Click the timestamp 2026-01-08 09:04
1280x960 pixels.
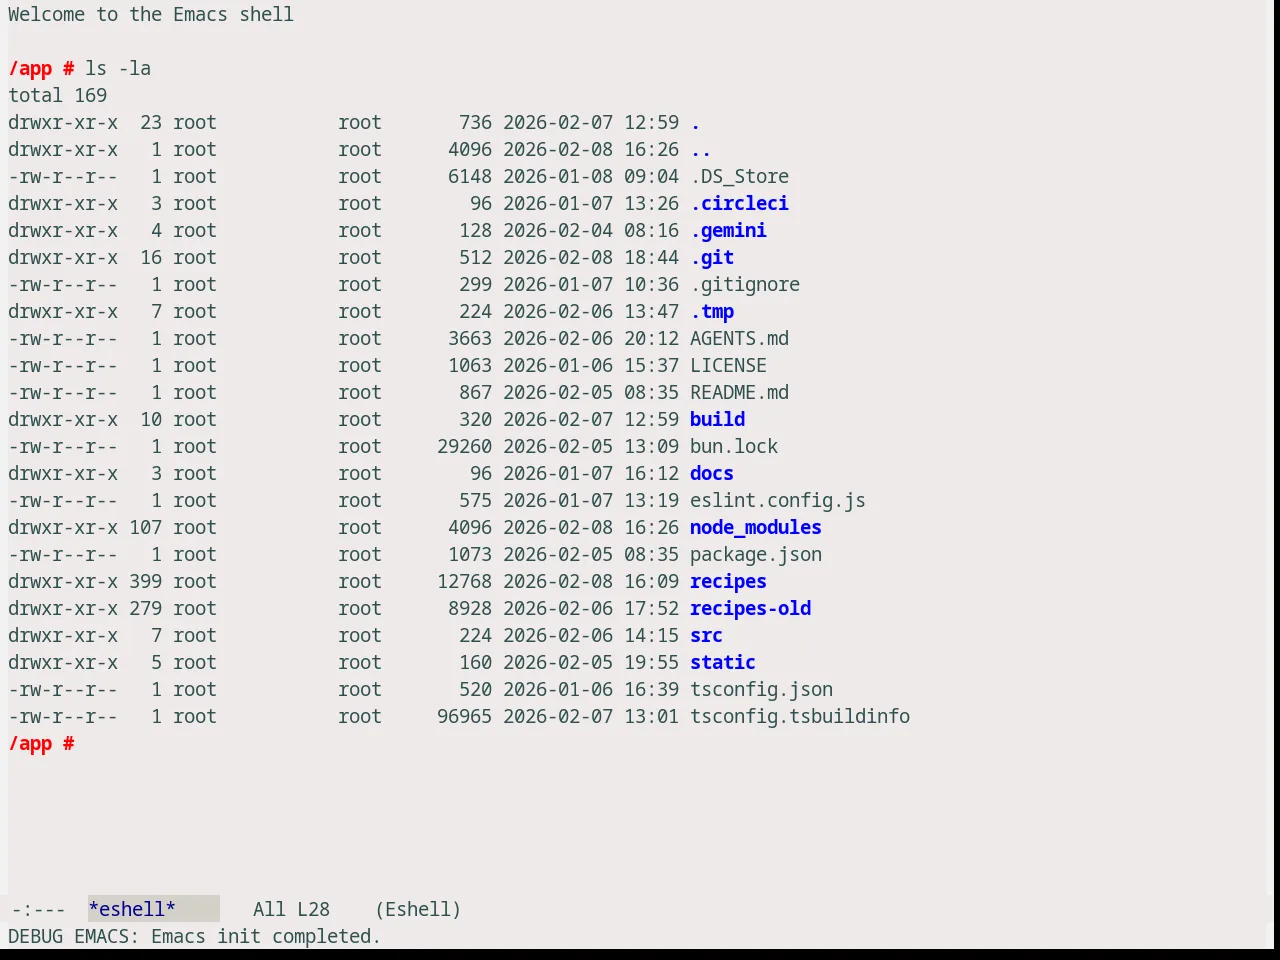click(591, 176)
